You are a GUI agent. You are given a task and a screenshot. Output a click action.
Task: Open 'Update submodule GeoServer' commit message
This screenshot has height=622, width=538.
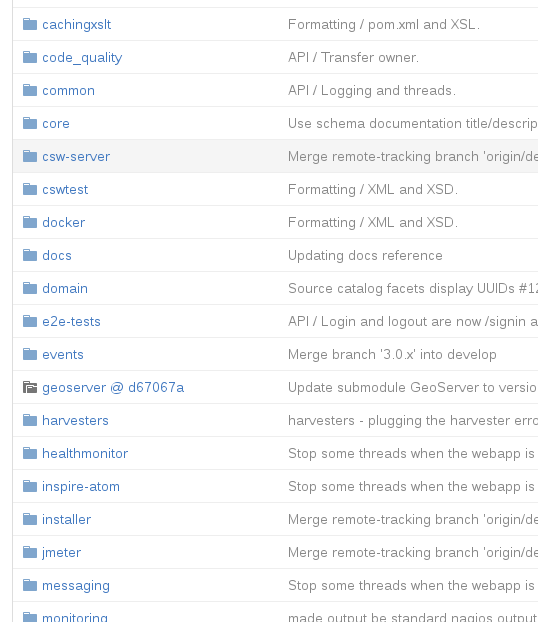[x=413, y=387]
